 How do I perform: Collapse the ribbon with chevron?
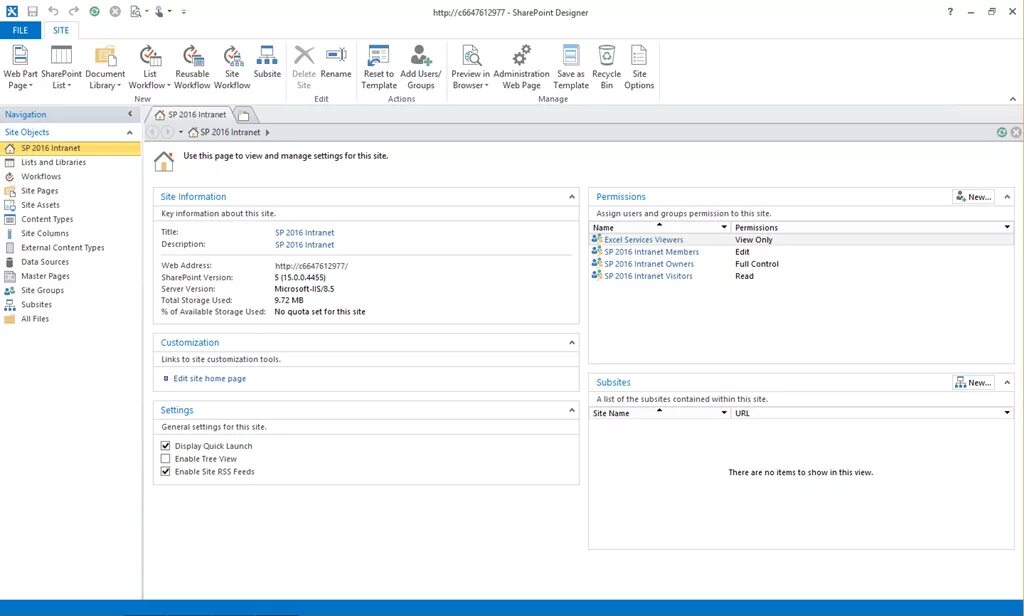point(1012,99)
